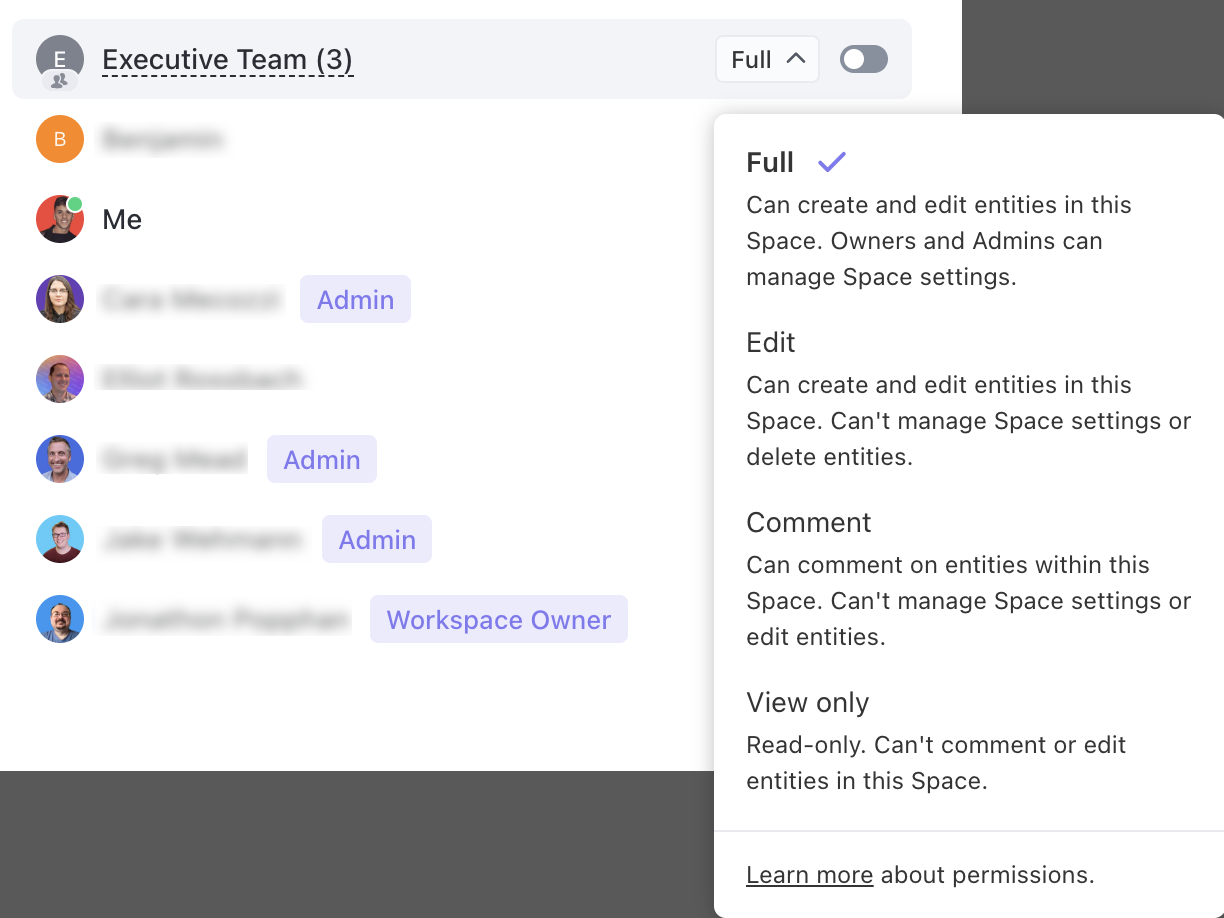Click Jake Wehmann's Admin role label
The height and width of the screenshot is (918, 1224).
tap(376, 539)
